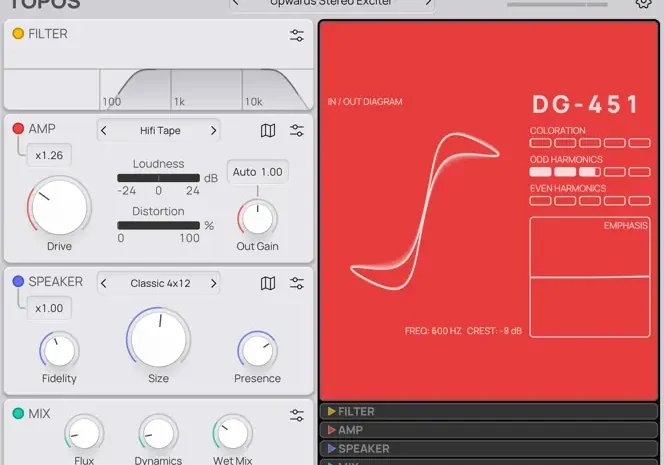Click the AMP oversampling x1.26 value box

49,155
